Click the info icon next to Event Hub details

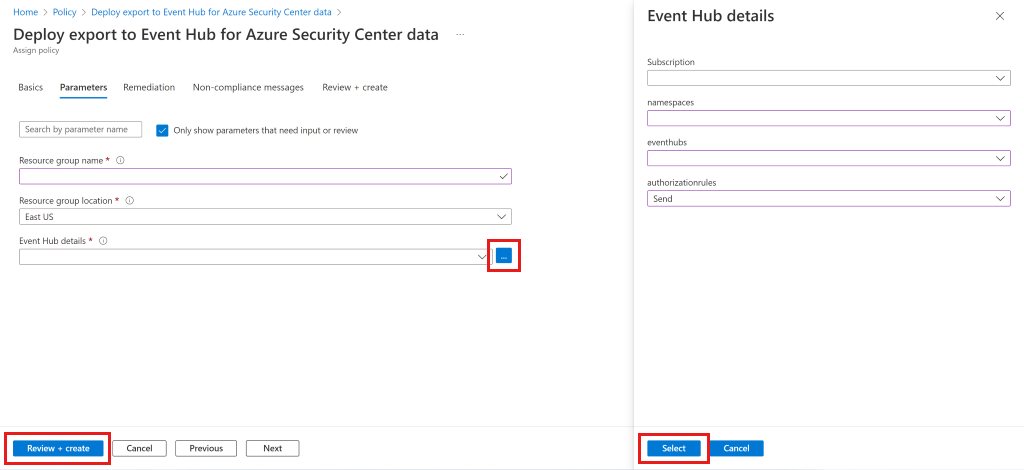(103, 240)
